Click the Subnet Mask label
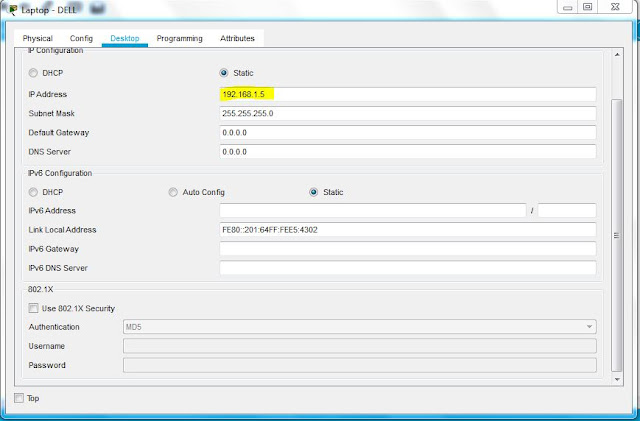Screen dimensions: 640x421 click(x=51, y=114)
